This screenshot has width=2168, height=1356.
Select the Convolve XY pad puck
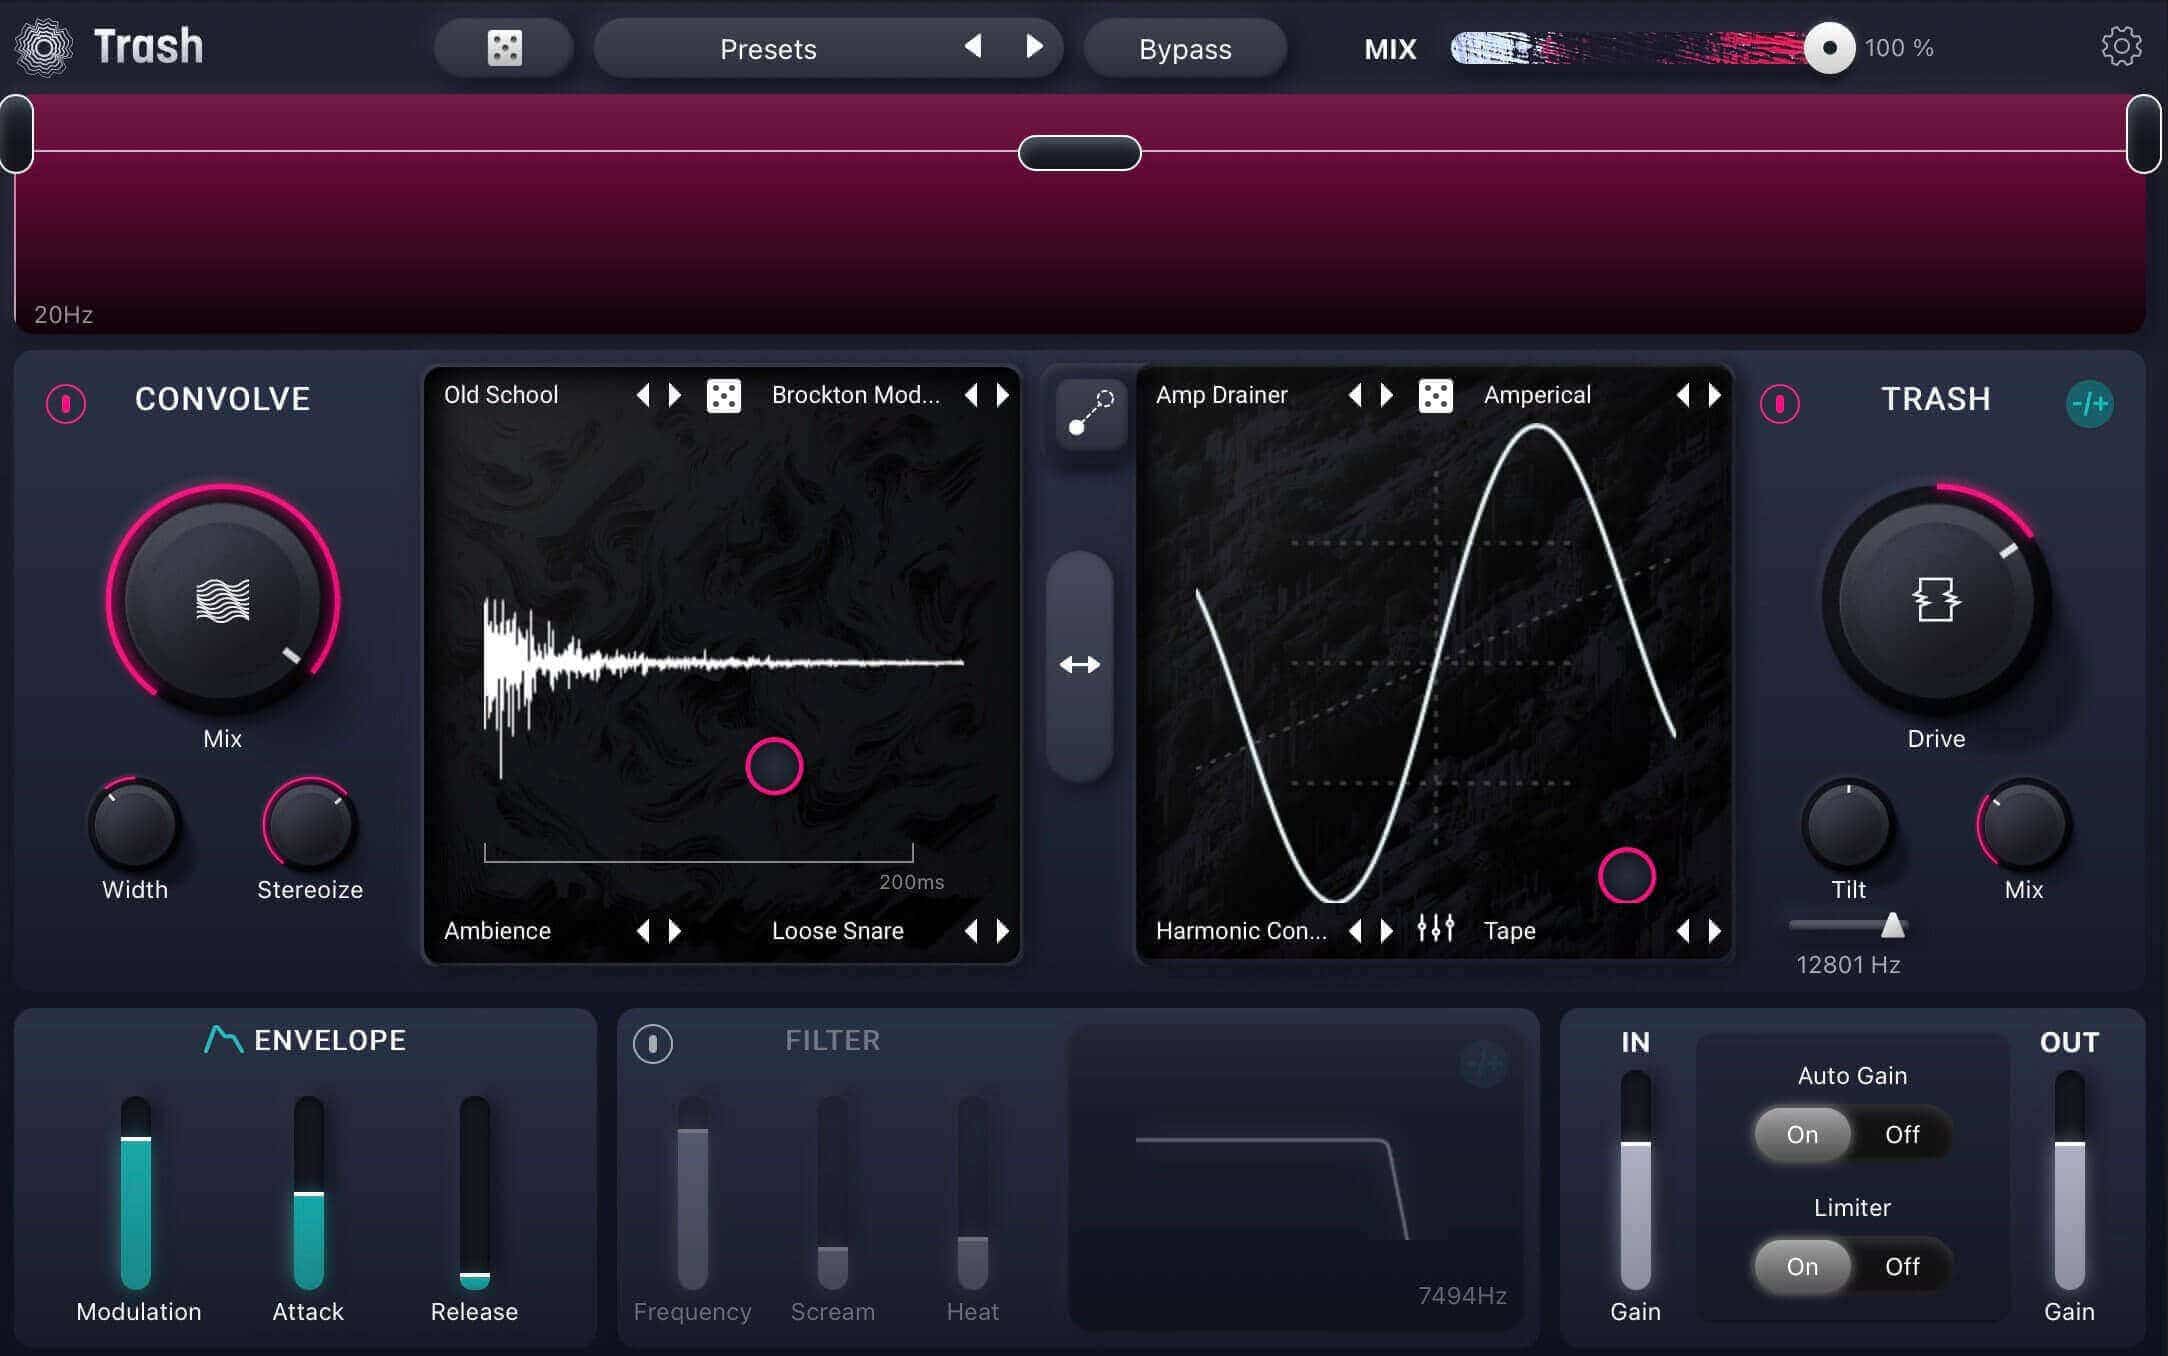(x=774, y=766)
